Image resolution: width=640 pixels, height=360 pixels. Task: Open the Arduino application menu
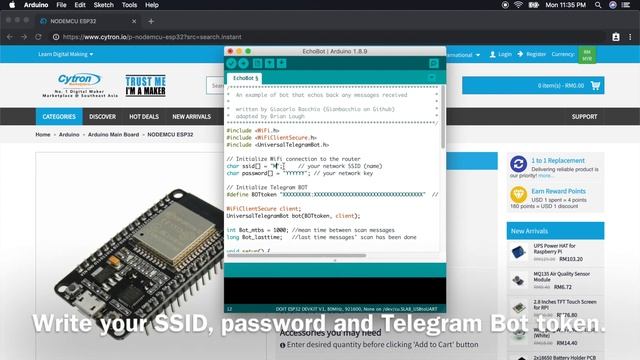coord(36,5)
